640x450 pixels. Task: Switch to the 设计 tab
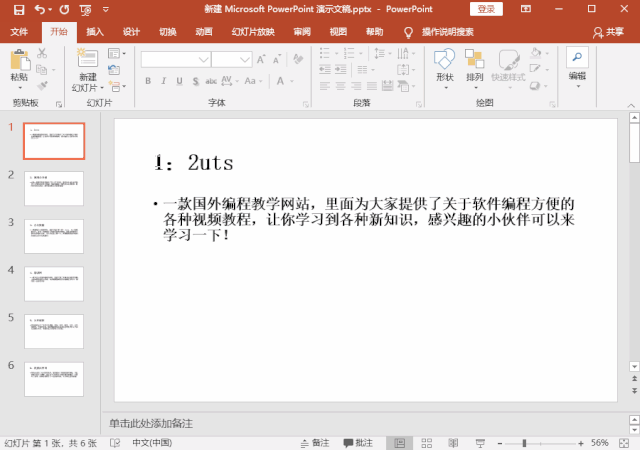131,32
